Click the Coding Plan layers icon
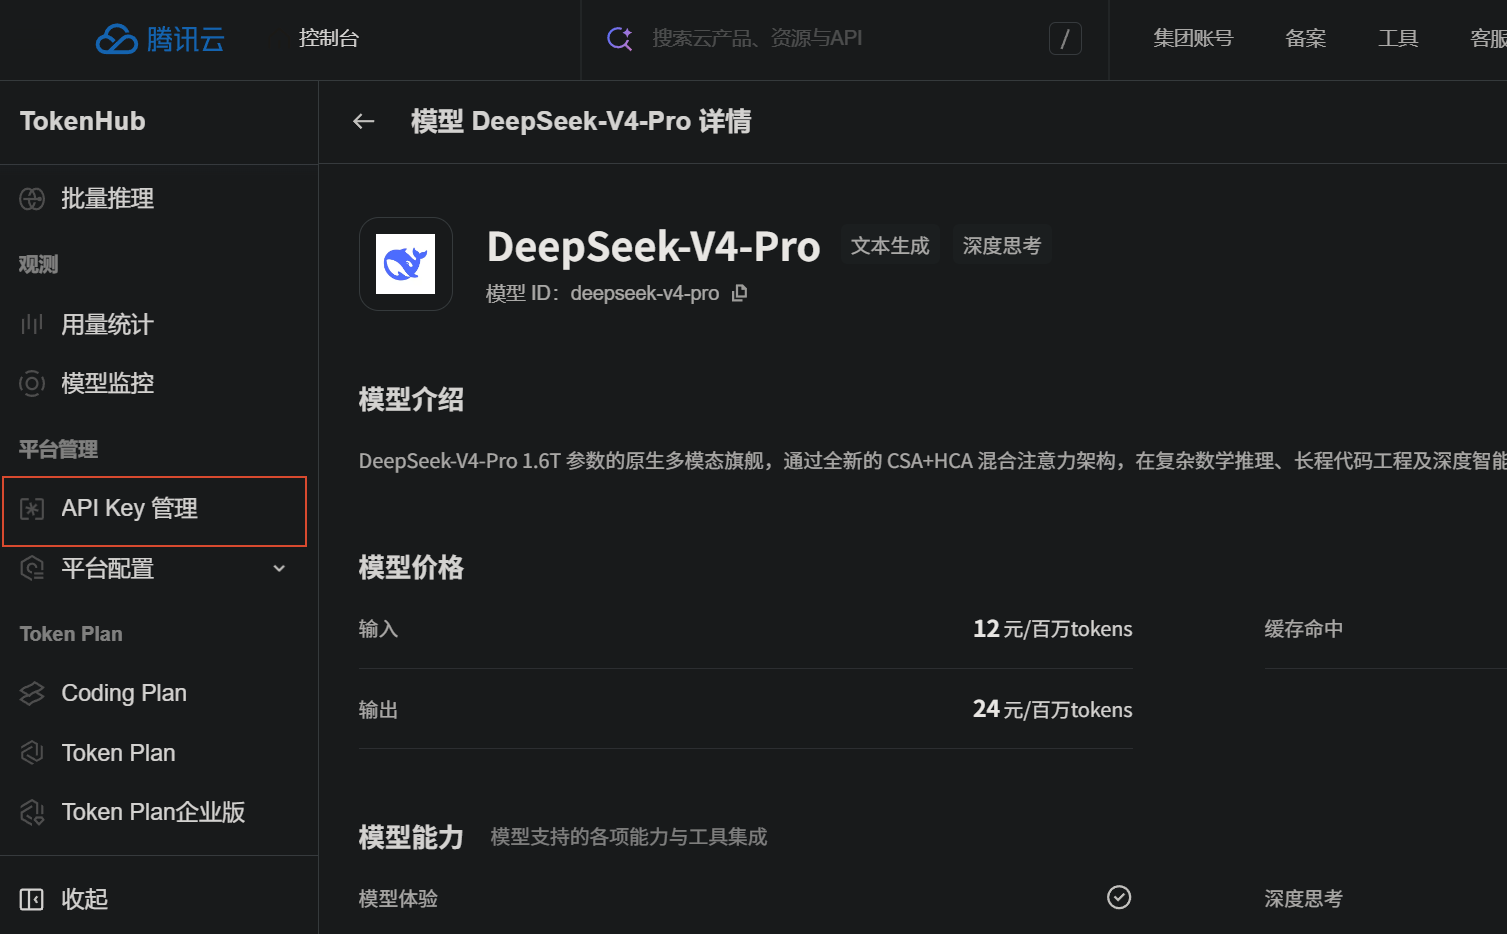The height and width of the screenshot is (934, 1507). coord(32,693)
